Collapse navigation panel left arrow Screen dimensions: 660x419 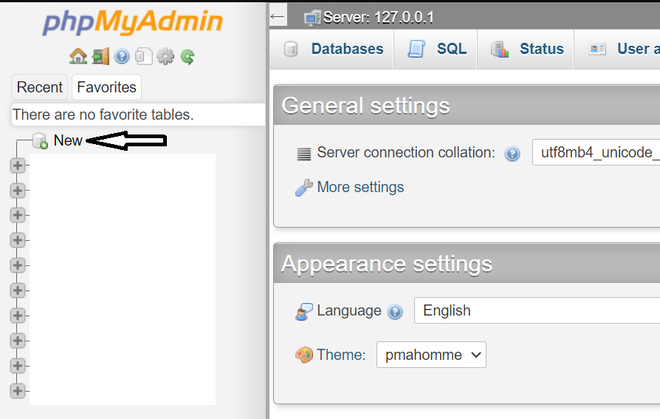(278, 16)
